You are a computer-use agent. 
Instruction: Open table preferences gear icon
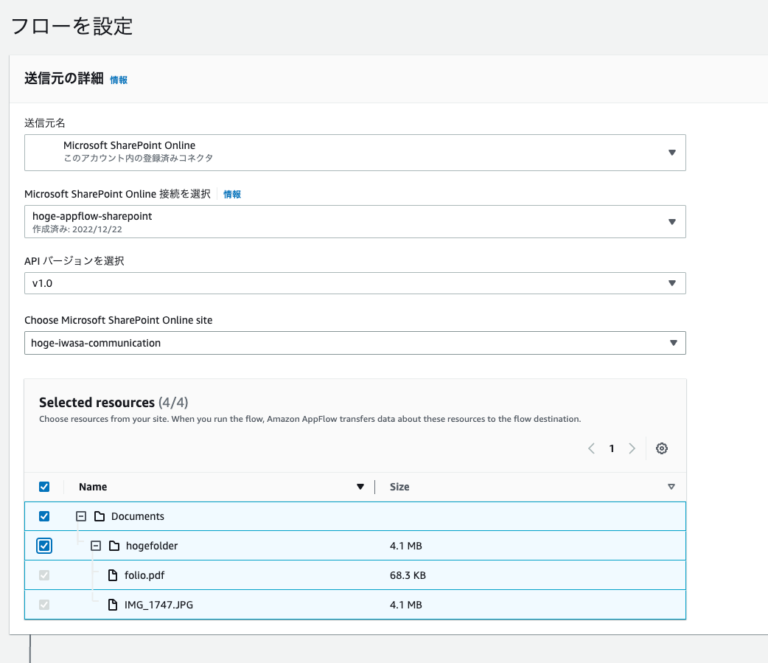click(x=661, y=448)
